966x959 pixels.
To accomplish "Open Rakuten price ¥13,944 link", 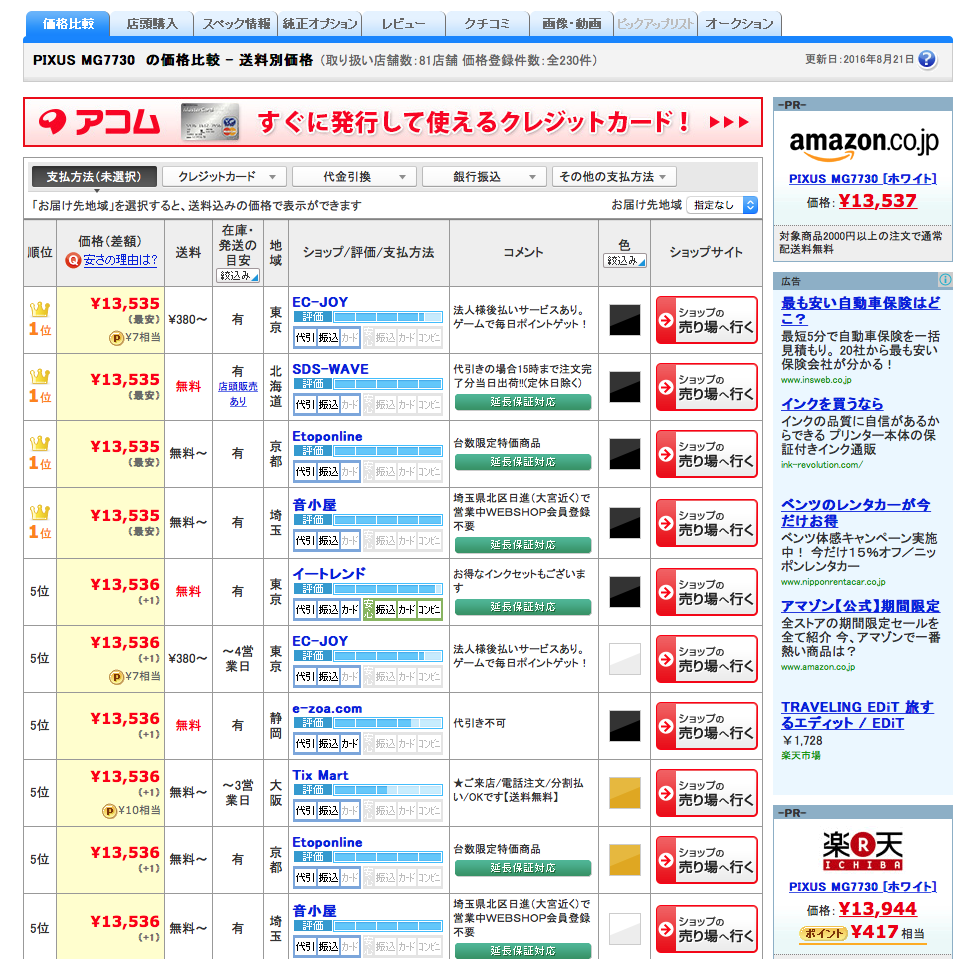I will click(x=877, y=909).
